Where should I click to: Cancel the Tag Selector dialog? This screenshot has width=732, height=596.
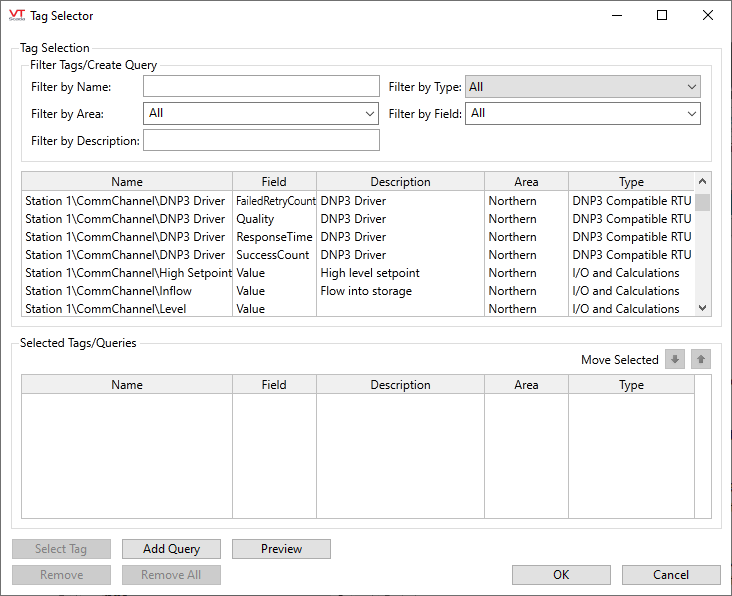[x=671, y=575]
